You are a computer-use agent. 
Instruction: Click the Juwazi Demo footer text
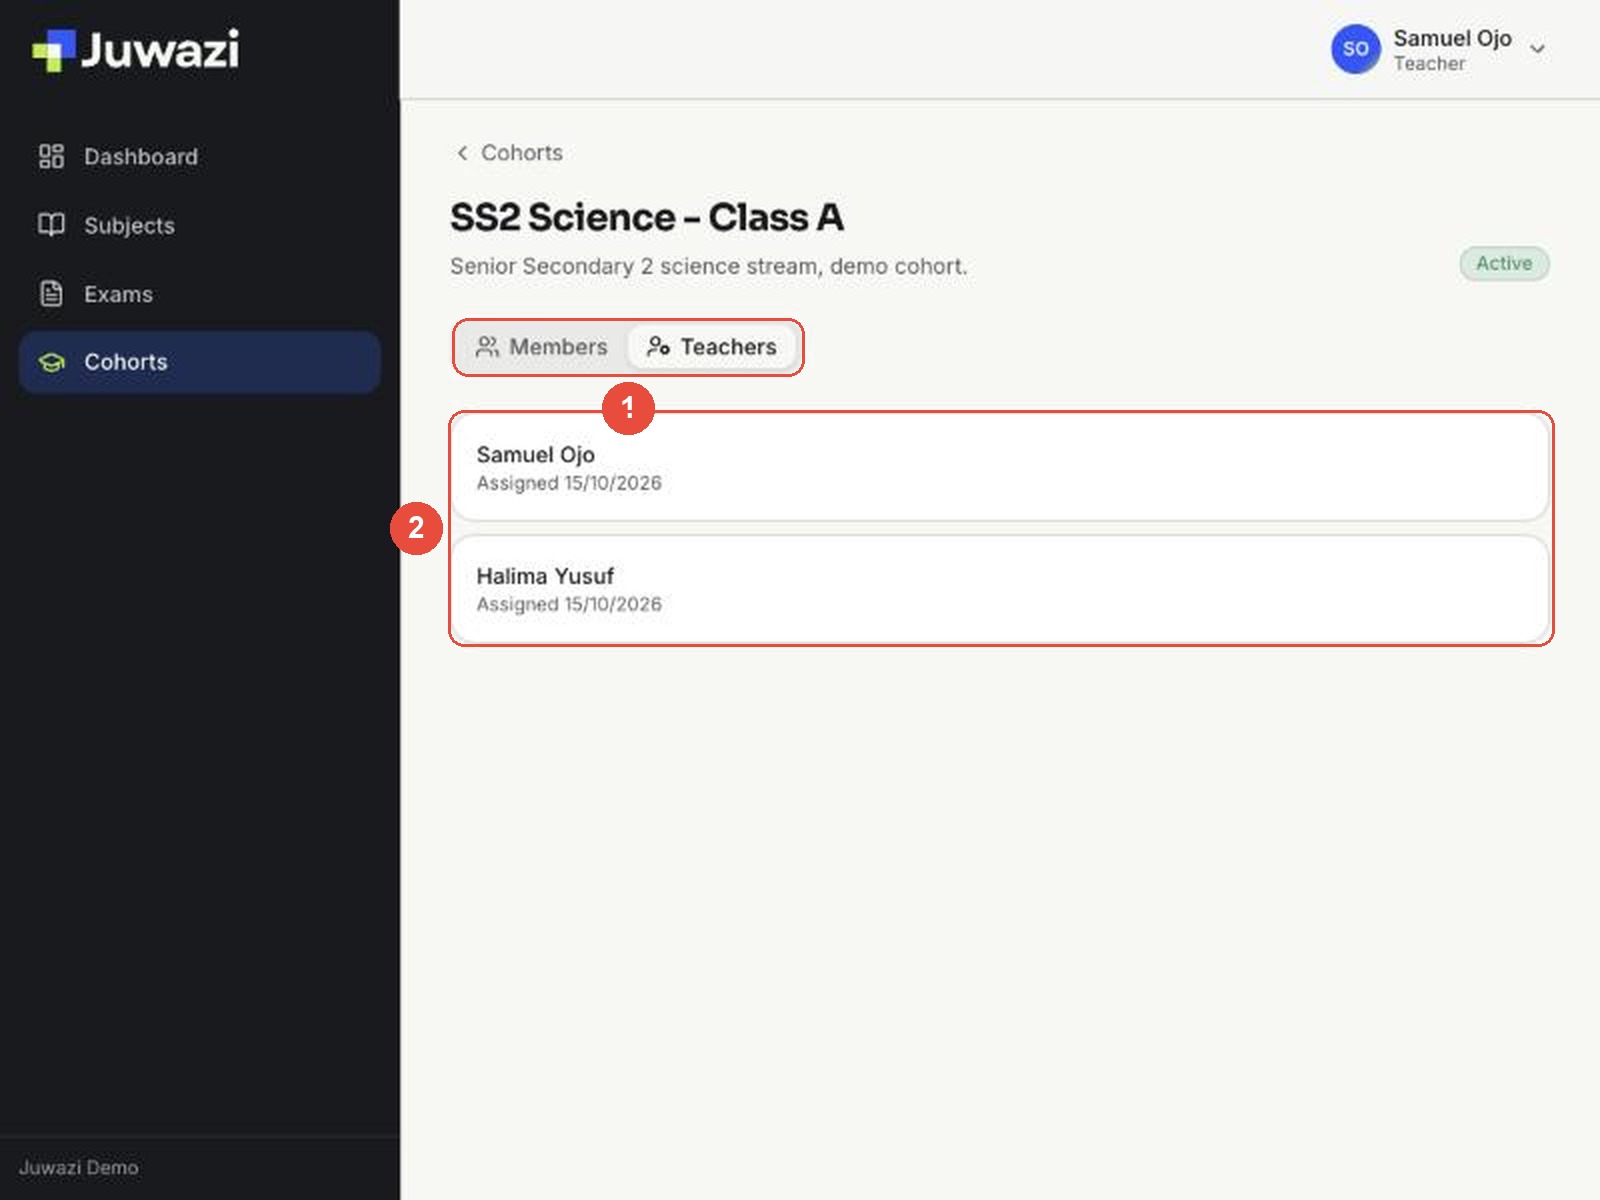click(79, 1167)
